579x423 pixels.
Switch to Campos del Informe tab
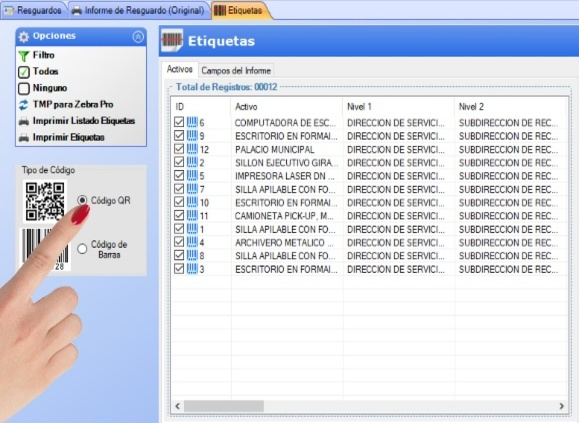pos(236,70)
